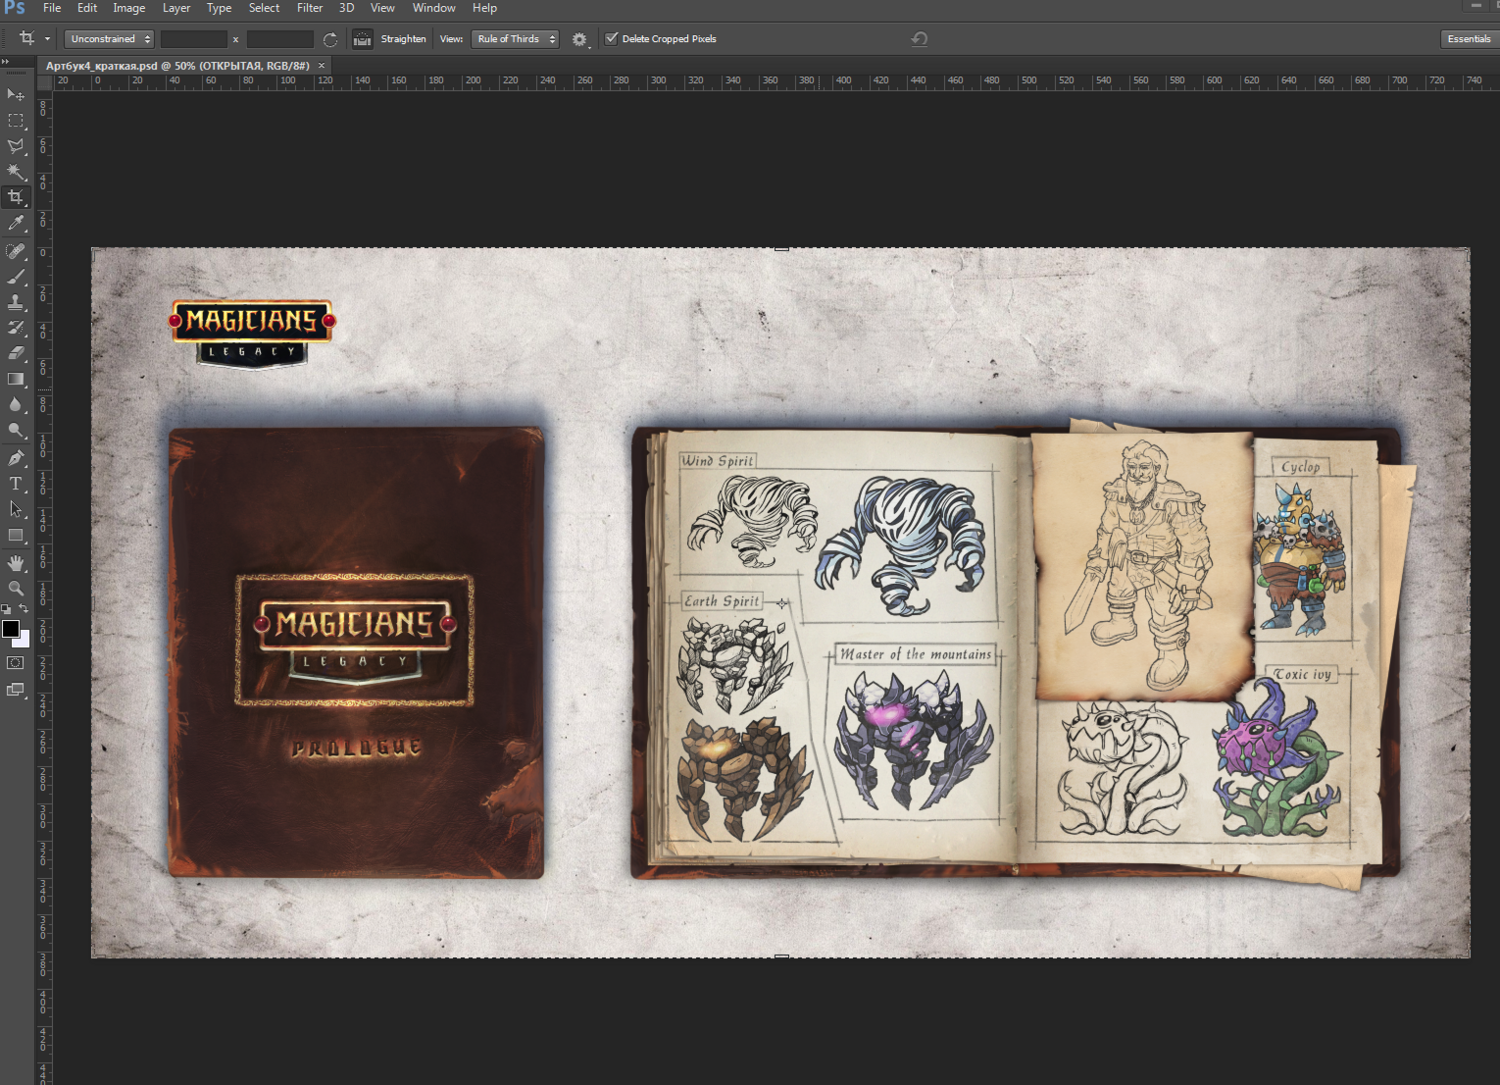Activate the Horizontal Type tool

coord(16,484)
